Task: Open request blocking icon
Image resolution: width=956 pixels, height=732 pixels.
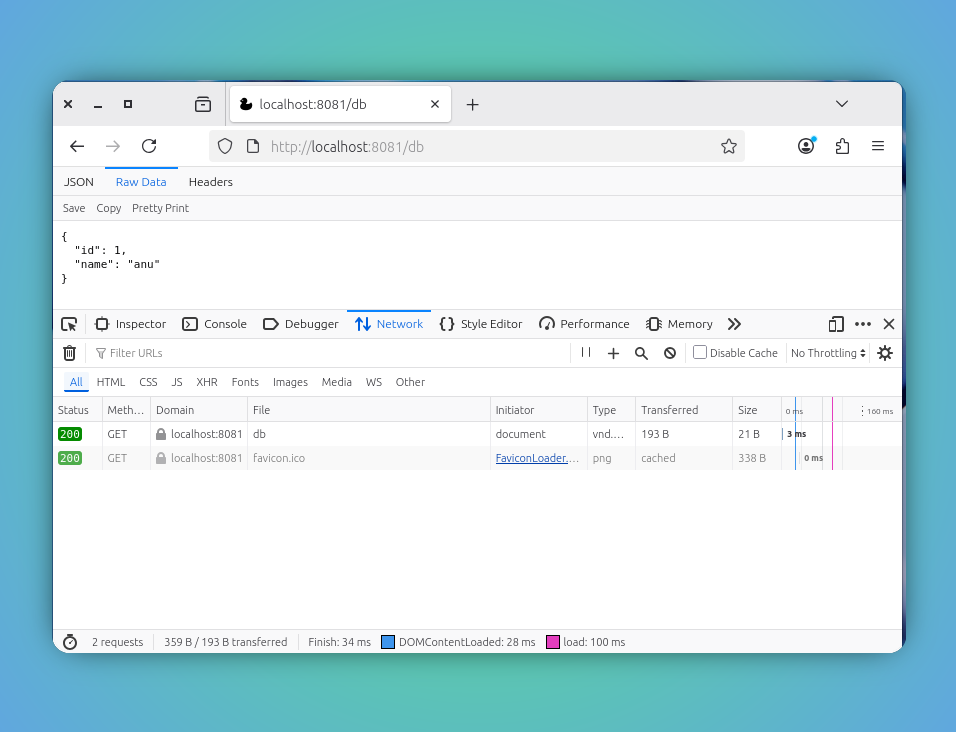Action: (670, 354)
